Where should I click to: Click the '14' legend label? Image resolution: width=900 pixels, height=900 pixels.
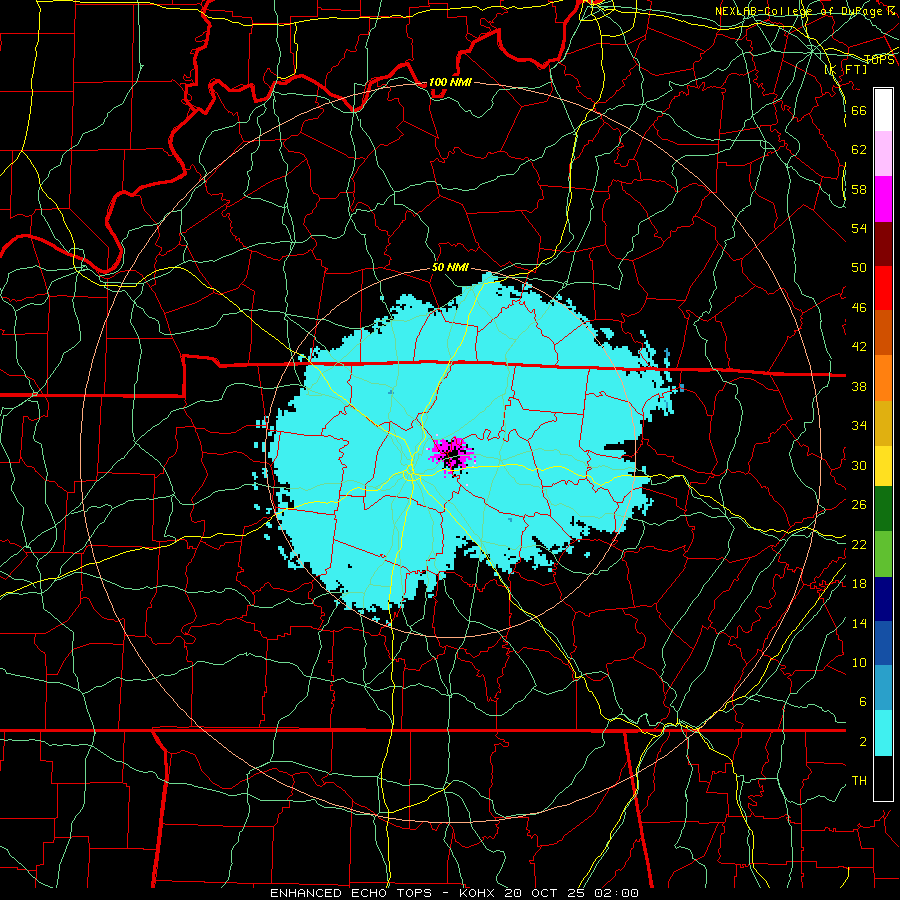(x=859, y=623)
